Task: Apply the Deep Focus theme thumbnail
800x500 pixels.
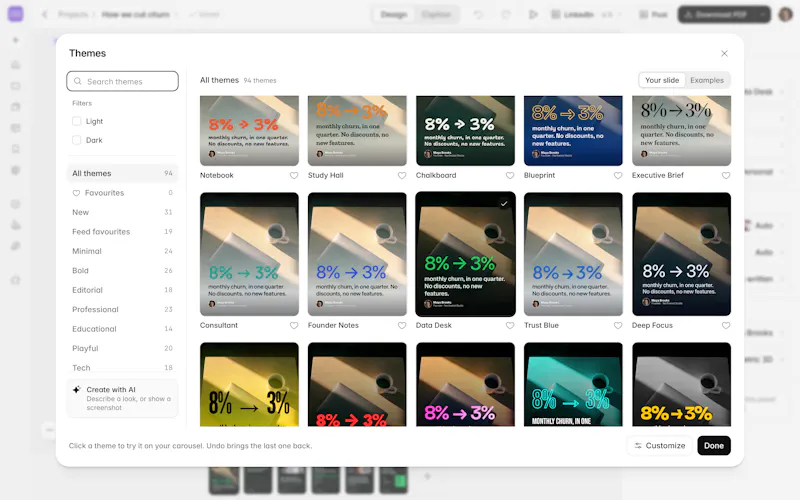Action: coord(681,254)
